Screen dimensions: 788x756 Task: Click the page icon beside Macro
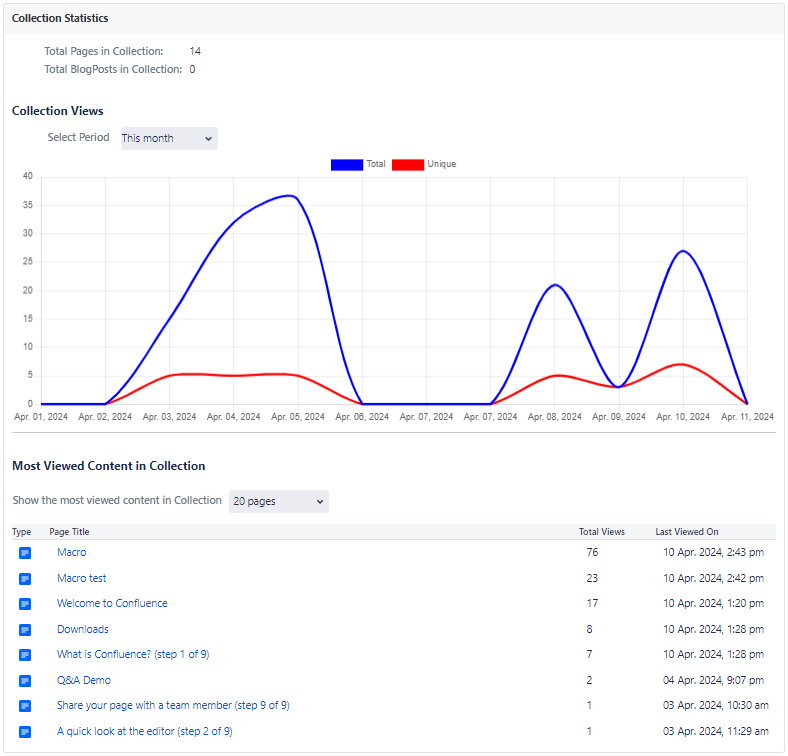tap(25, 553)
